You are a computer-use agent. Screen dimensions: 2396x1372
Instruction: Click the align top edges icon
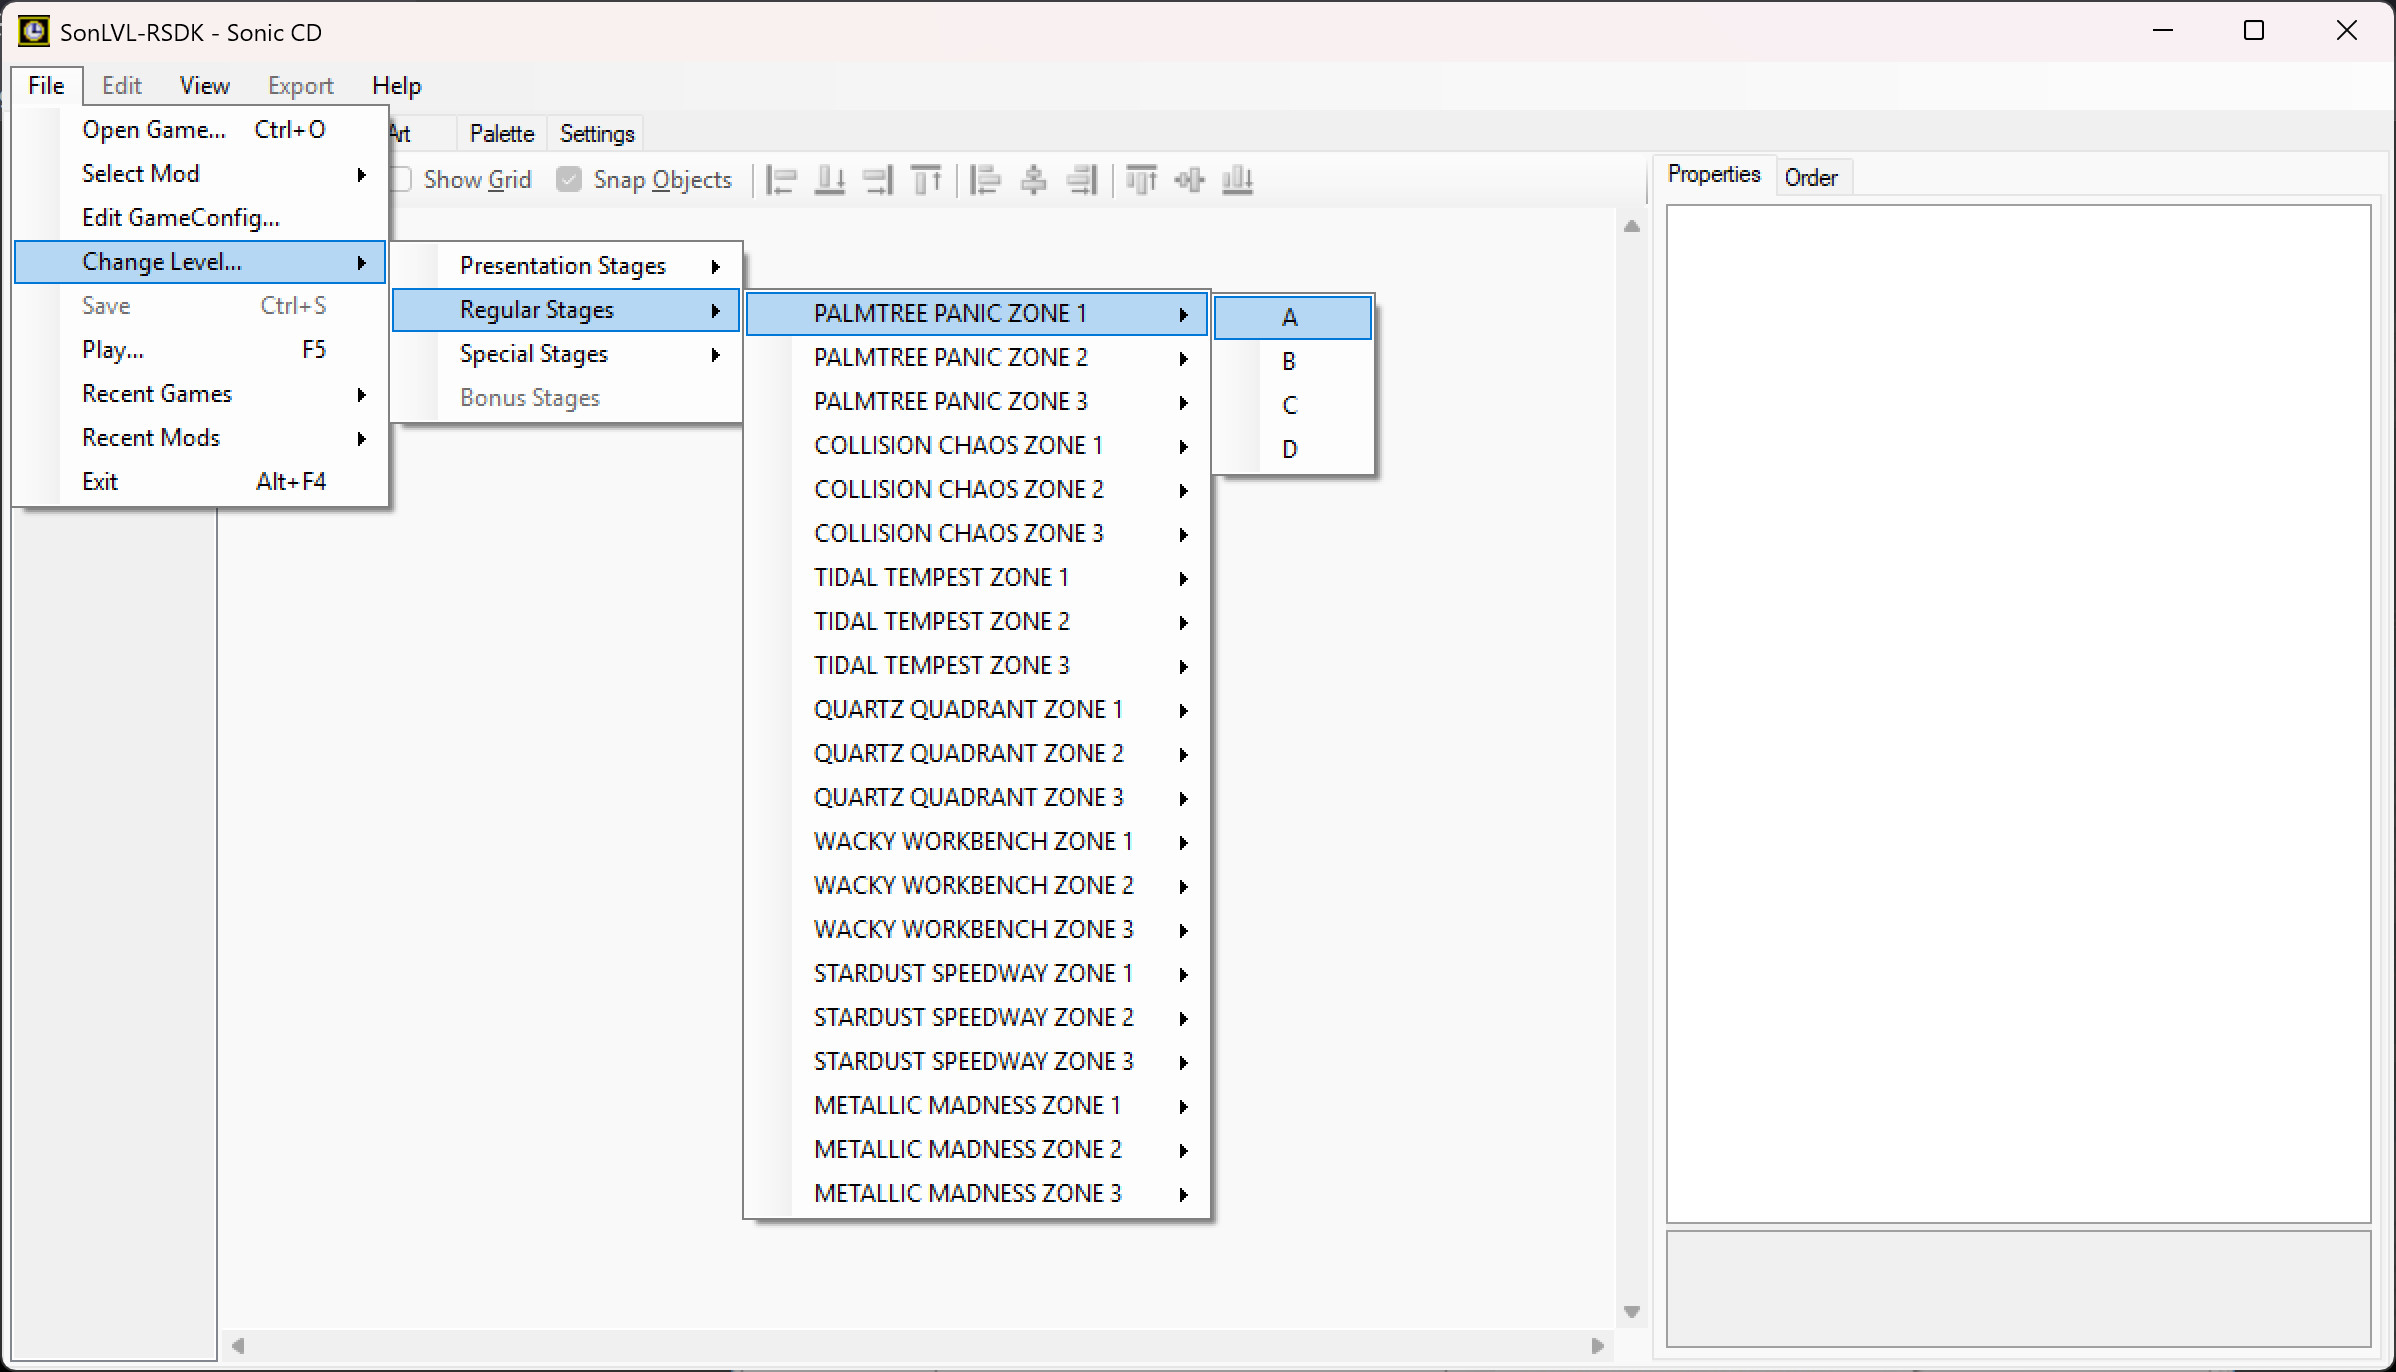tap(1141, 180)
